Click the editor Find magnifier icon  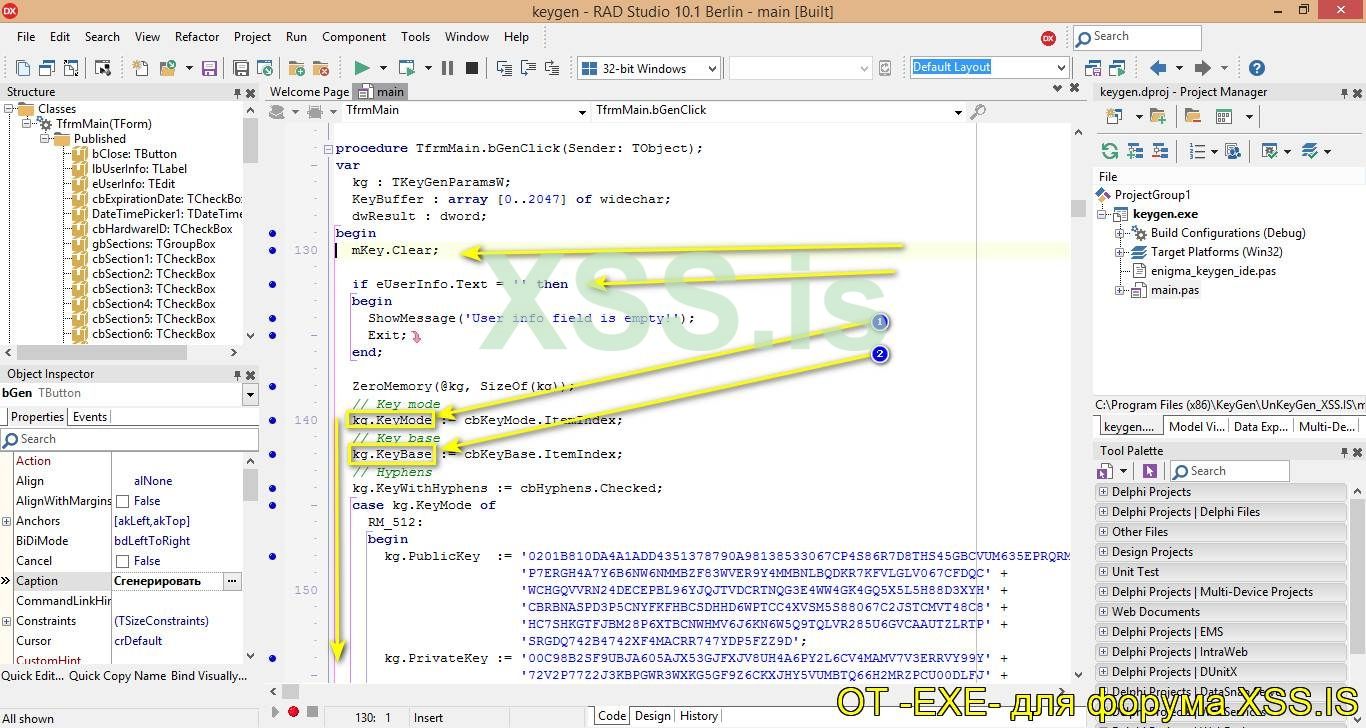pos(978,111)
